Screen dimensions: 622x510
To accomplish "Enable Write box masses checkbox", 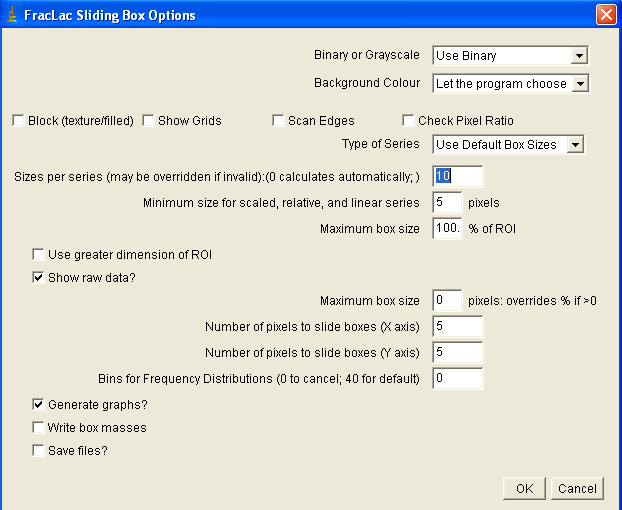I will coord(38,428).
